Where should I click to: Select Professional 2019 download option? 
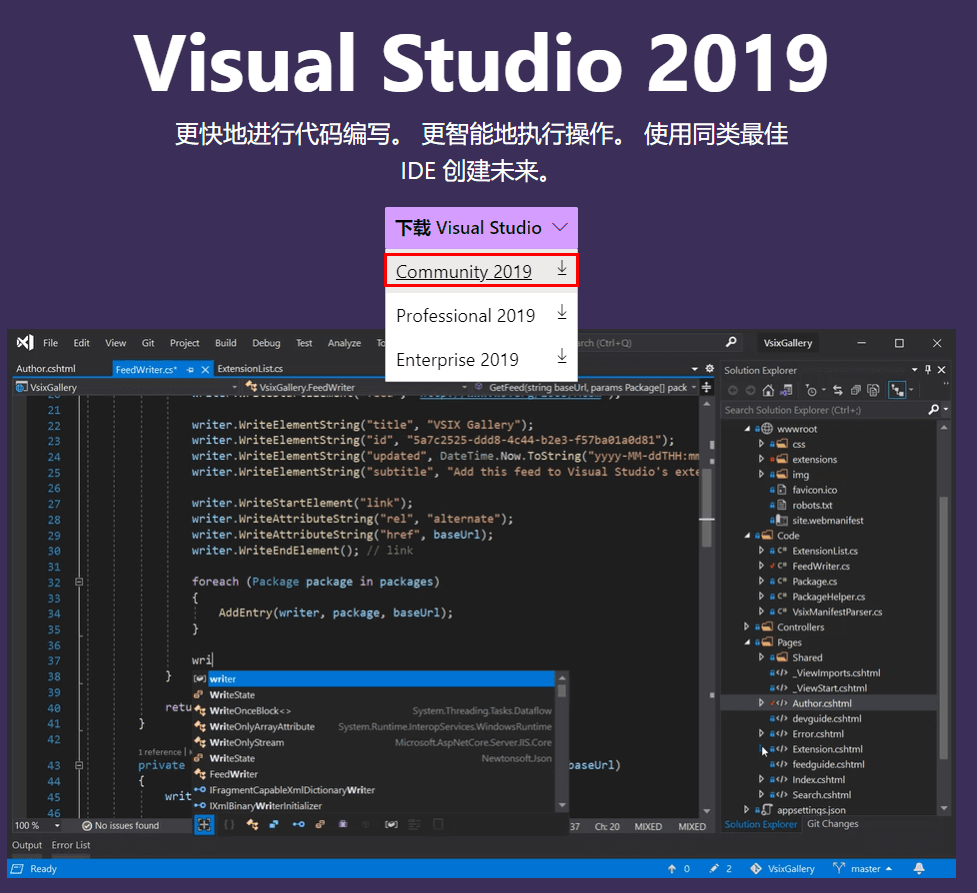click(x=466, y=316)
